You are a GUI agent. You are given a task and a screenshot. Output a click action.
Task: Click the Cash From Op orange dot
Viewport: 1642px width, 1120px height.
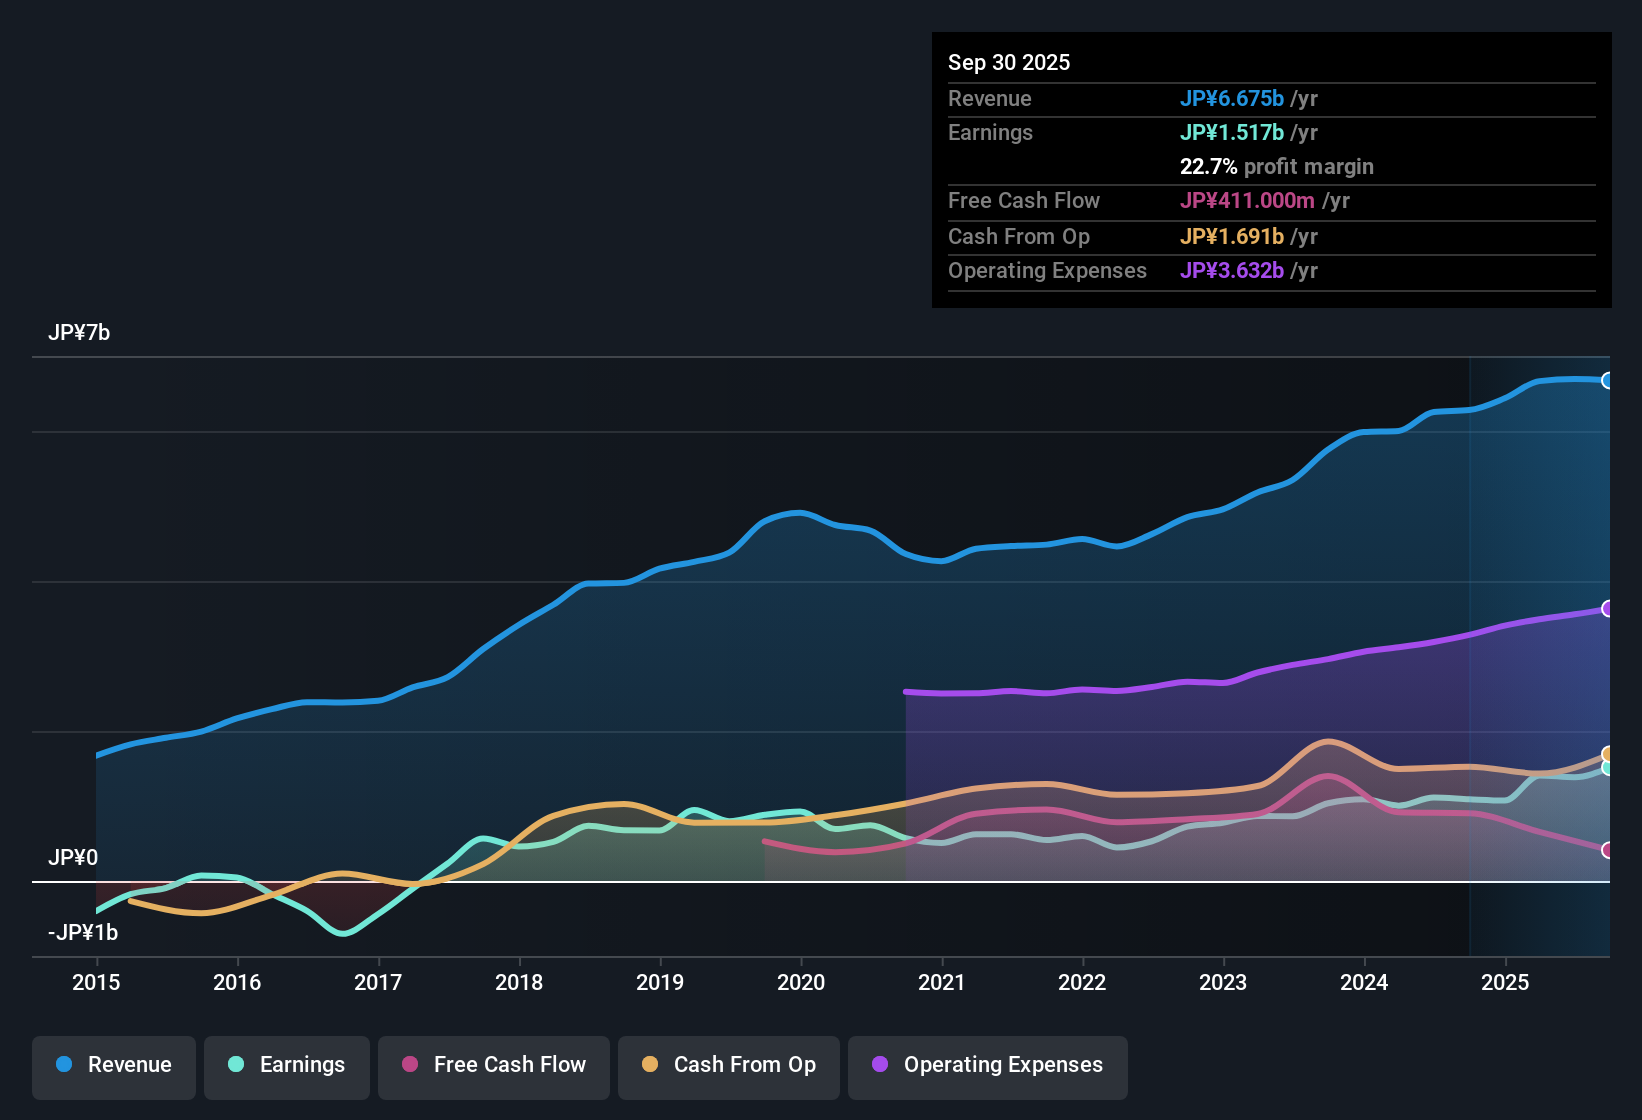[649, 1065]
